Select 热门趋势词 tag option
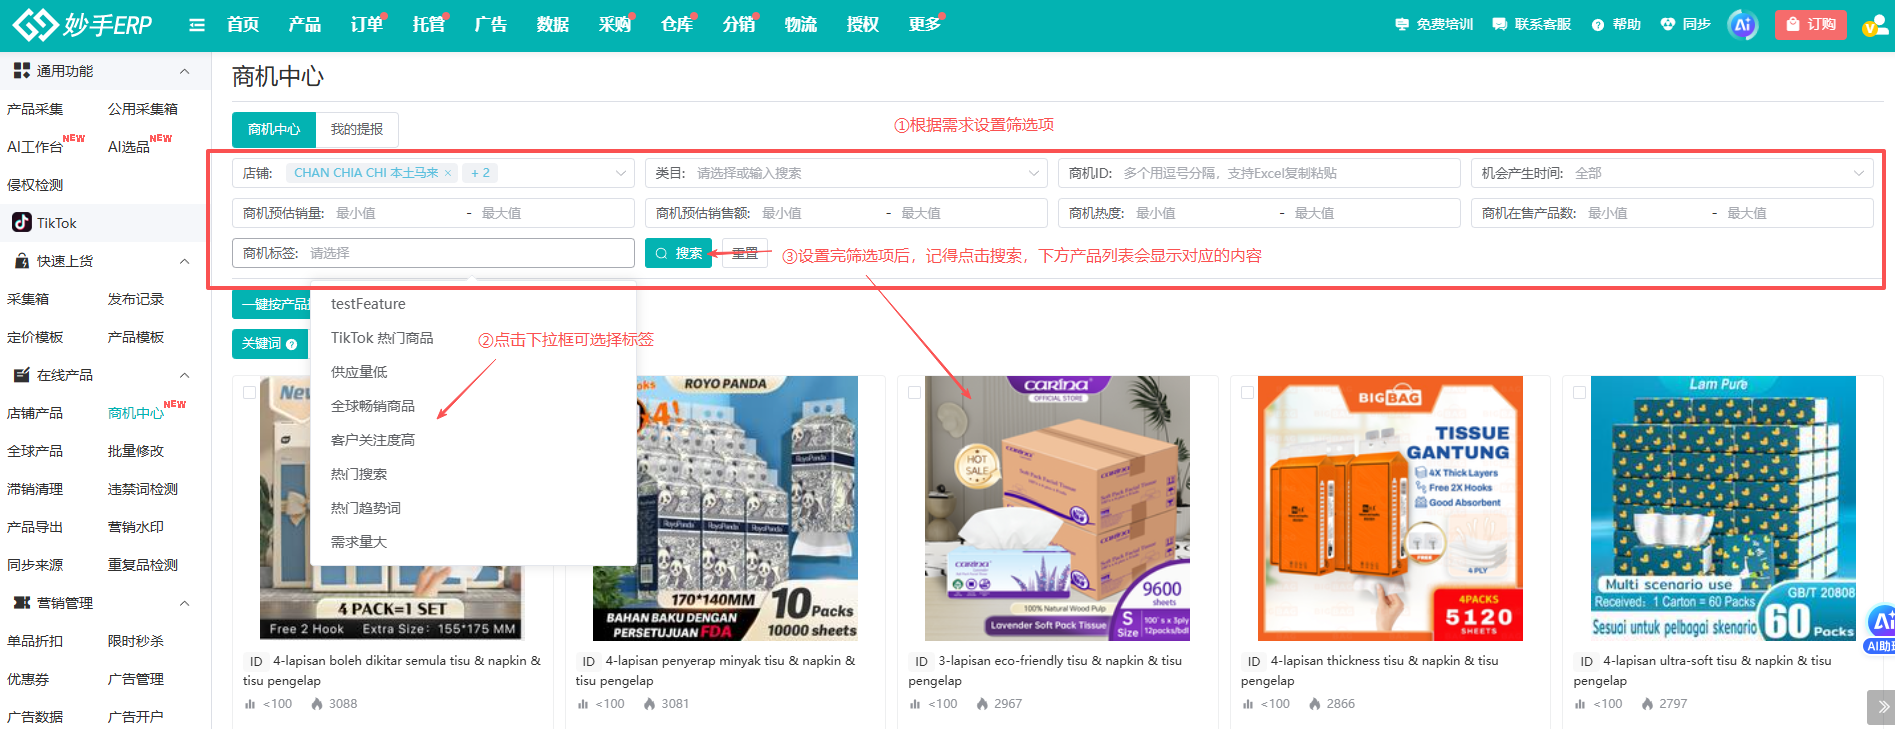 pyautogui.click(x=473, y=508)
